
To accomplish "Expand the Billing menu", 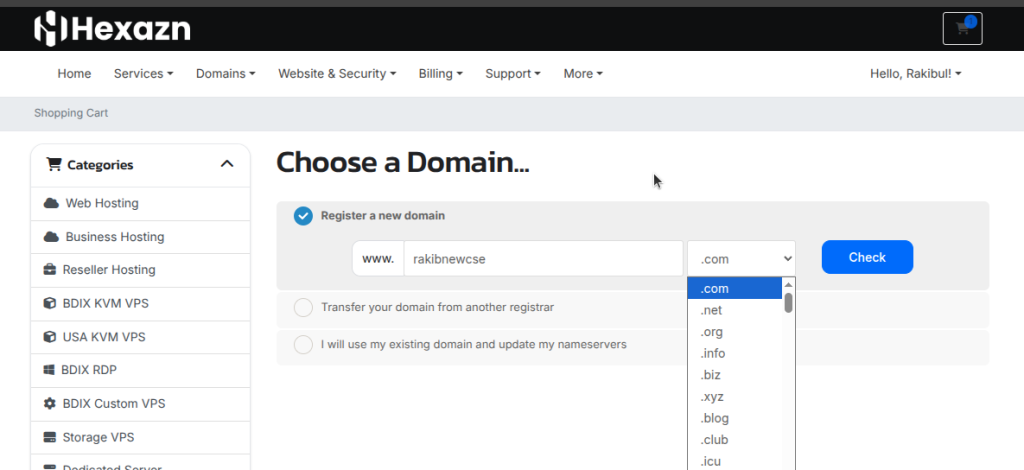I will point(441,74).
